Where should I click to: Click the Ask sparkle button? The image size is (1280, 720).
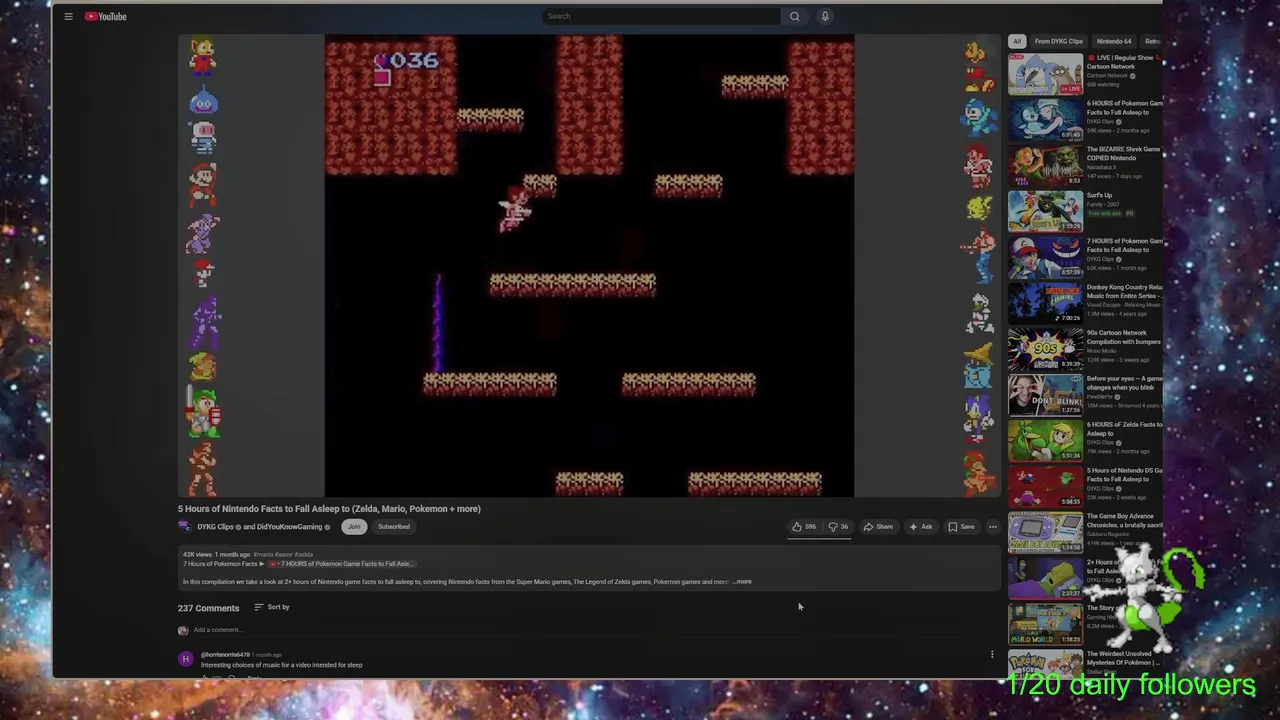click(920, 527)
